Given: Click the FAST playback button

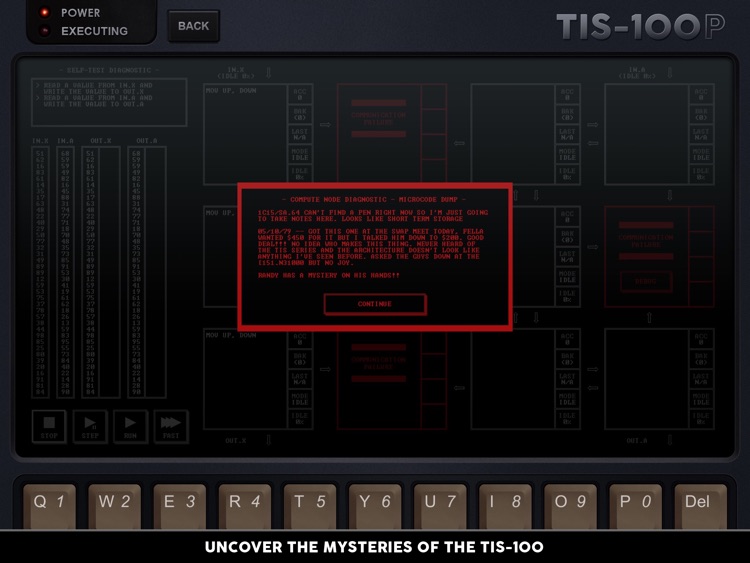Looking at the screenshot, I should pyautogui.click(x=171, y=427).
